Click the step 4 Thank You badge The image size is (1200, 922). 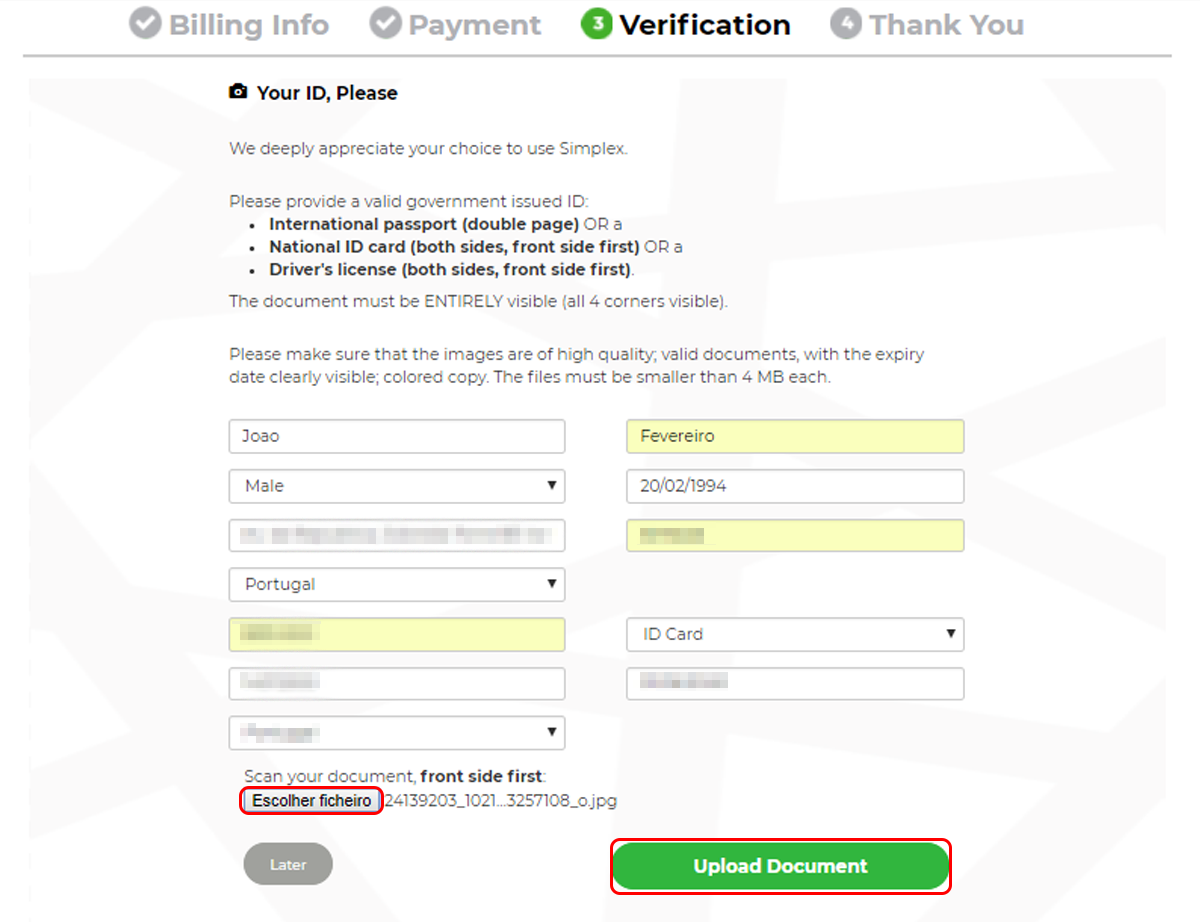846,24
